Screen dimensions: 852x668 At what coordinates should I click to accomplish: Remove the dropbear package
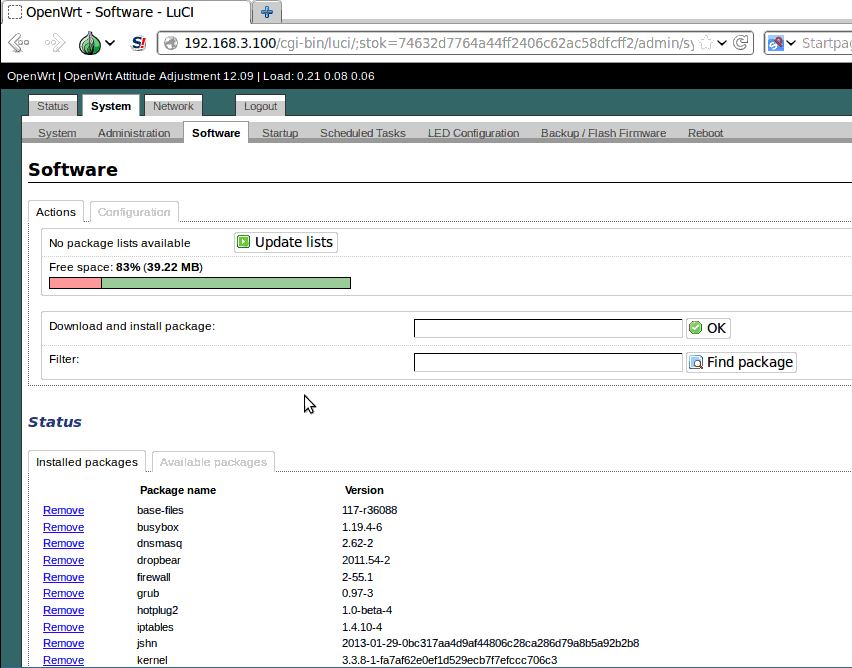click(x=63, y=560)
